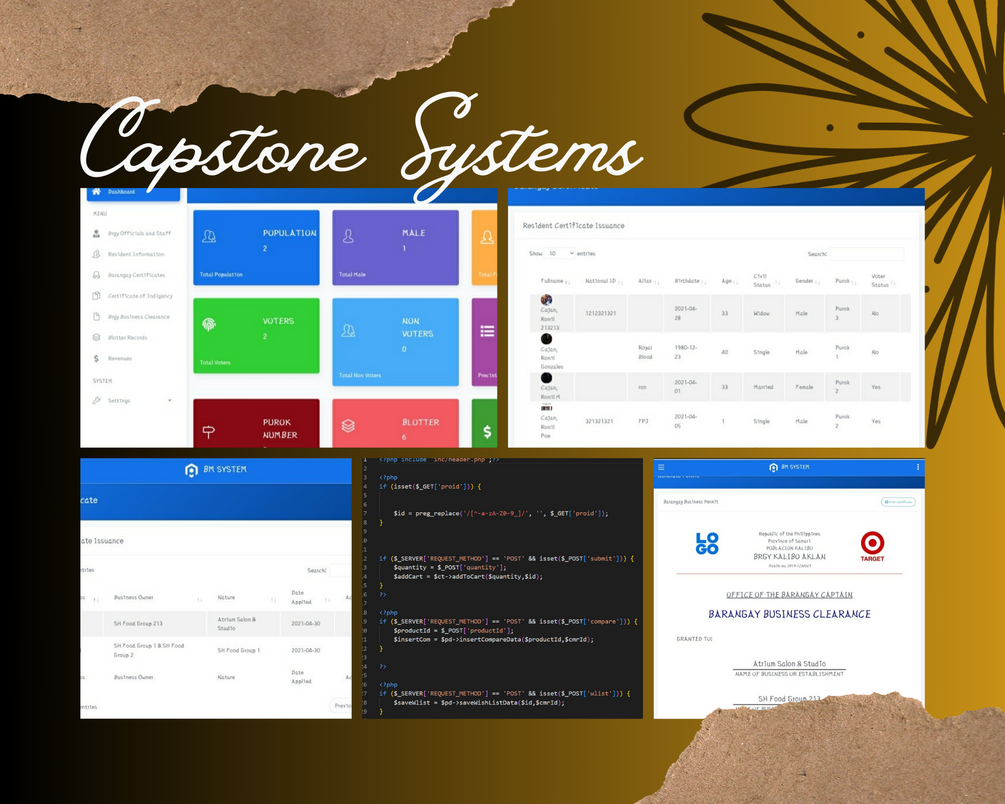The height and width of the screenshot is (804, 1005).
Task: Open Blotter Records in the sidebar
Action: pos(128,338)
